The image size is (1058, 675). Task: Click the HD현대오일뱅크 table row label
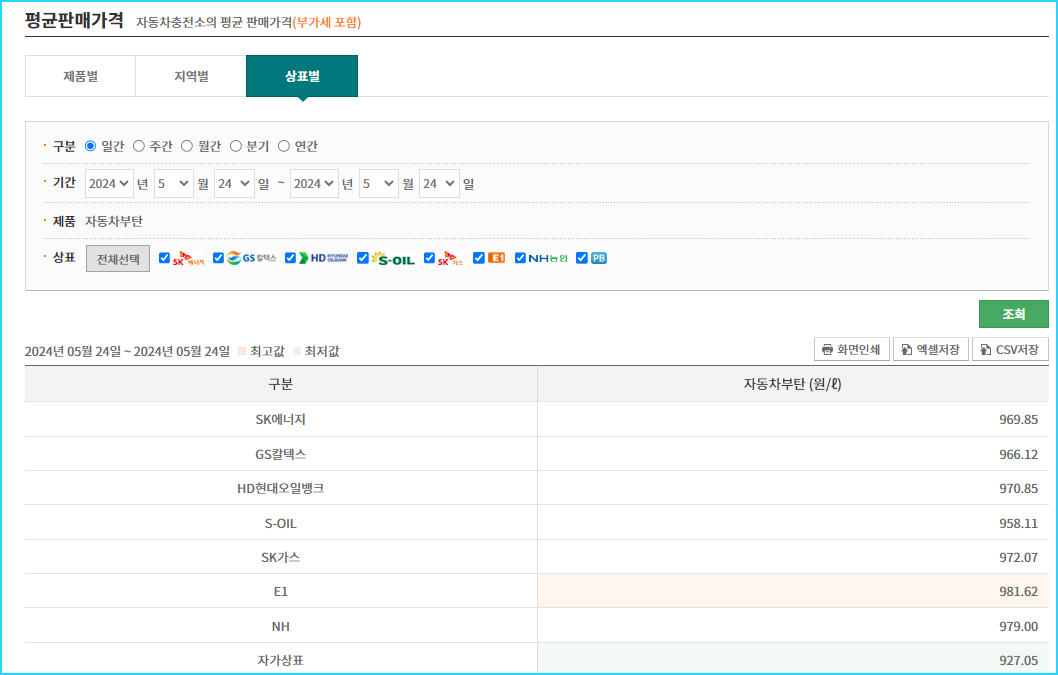pyautogui.click(x=281, y=488)
